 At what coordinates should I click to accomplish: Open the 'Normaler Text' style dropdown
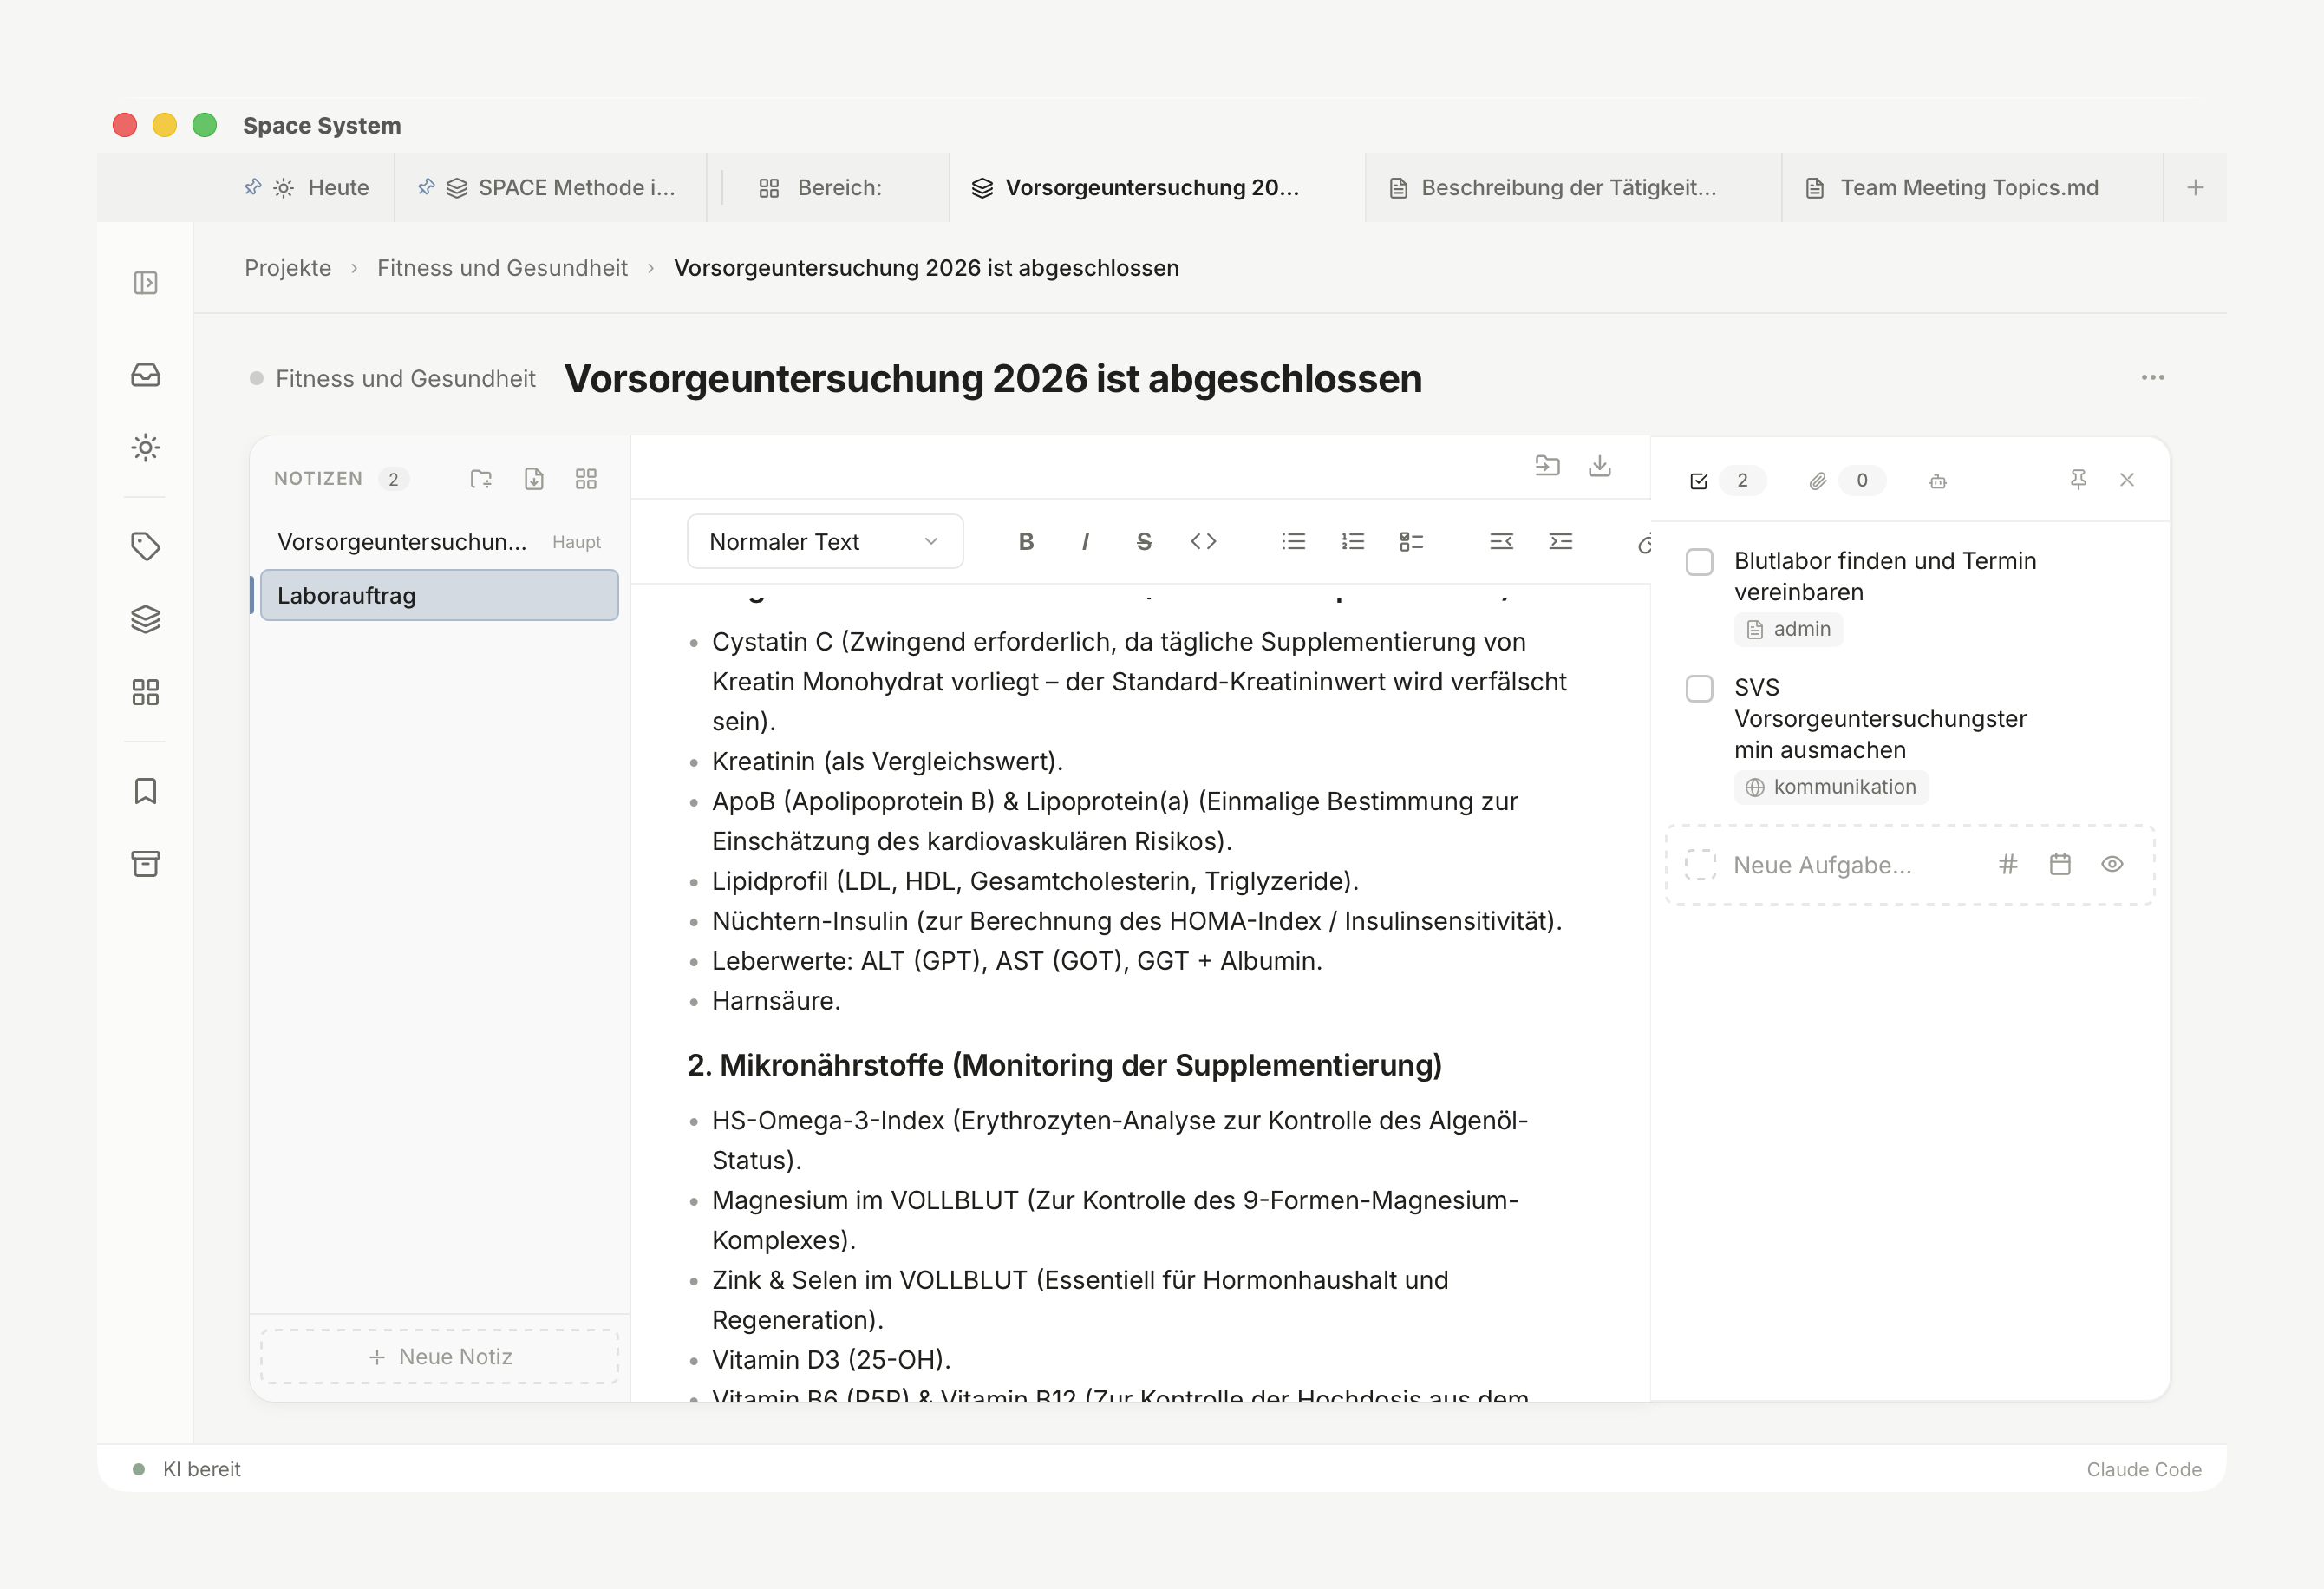pyautogui.click(x=825, y=541)
